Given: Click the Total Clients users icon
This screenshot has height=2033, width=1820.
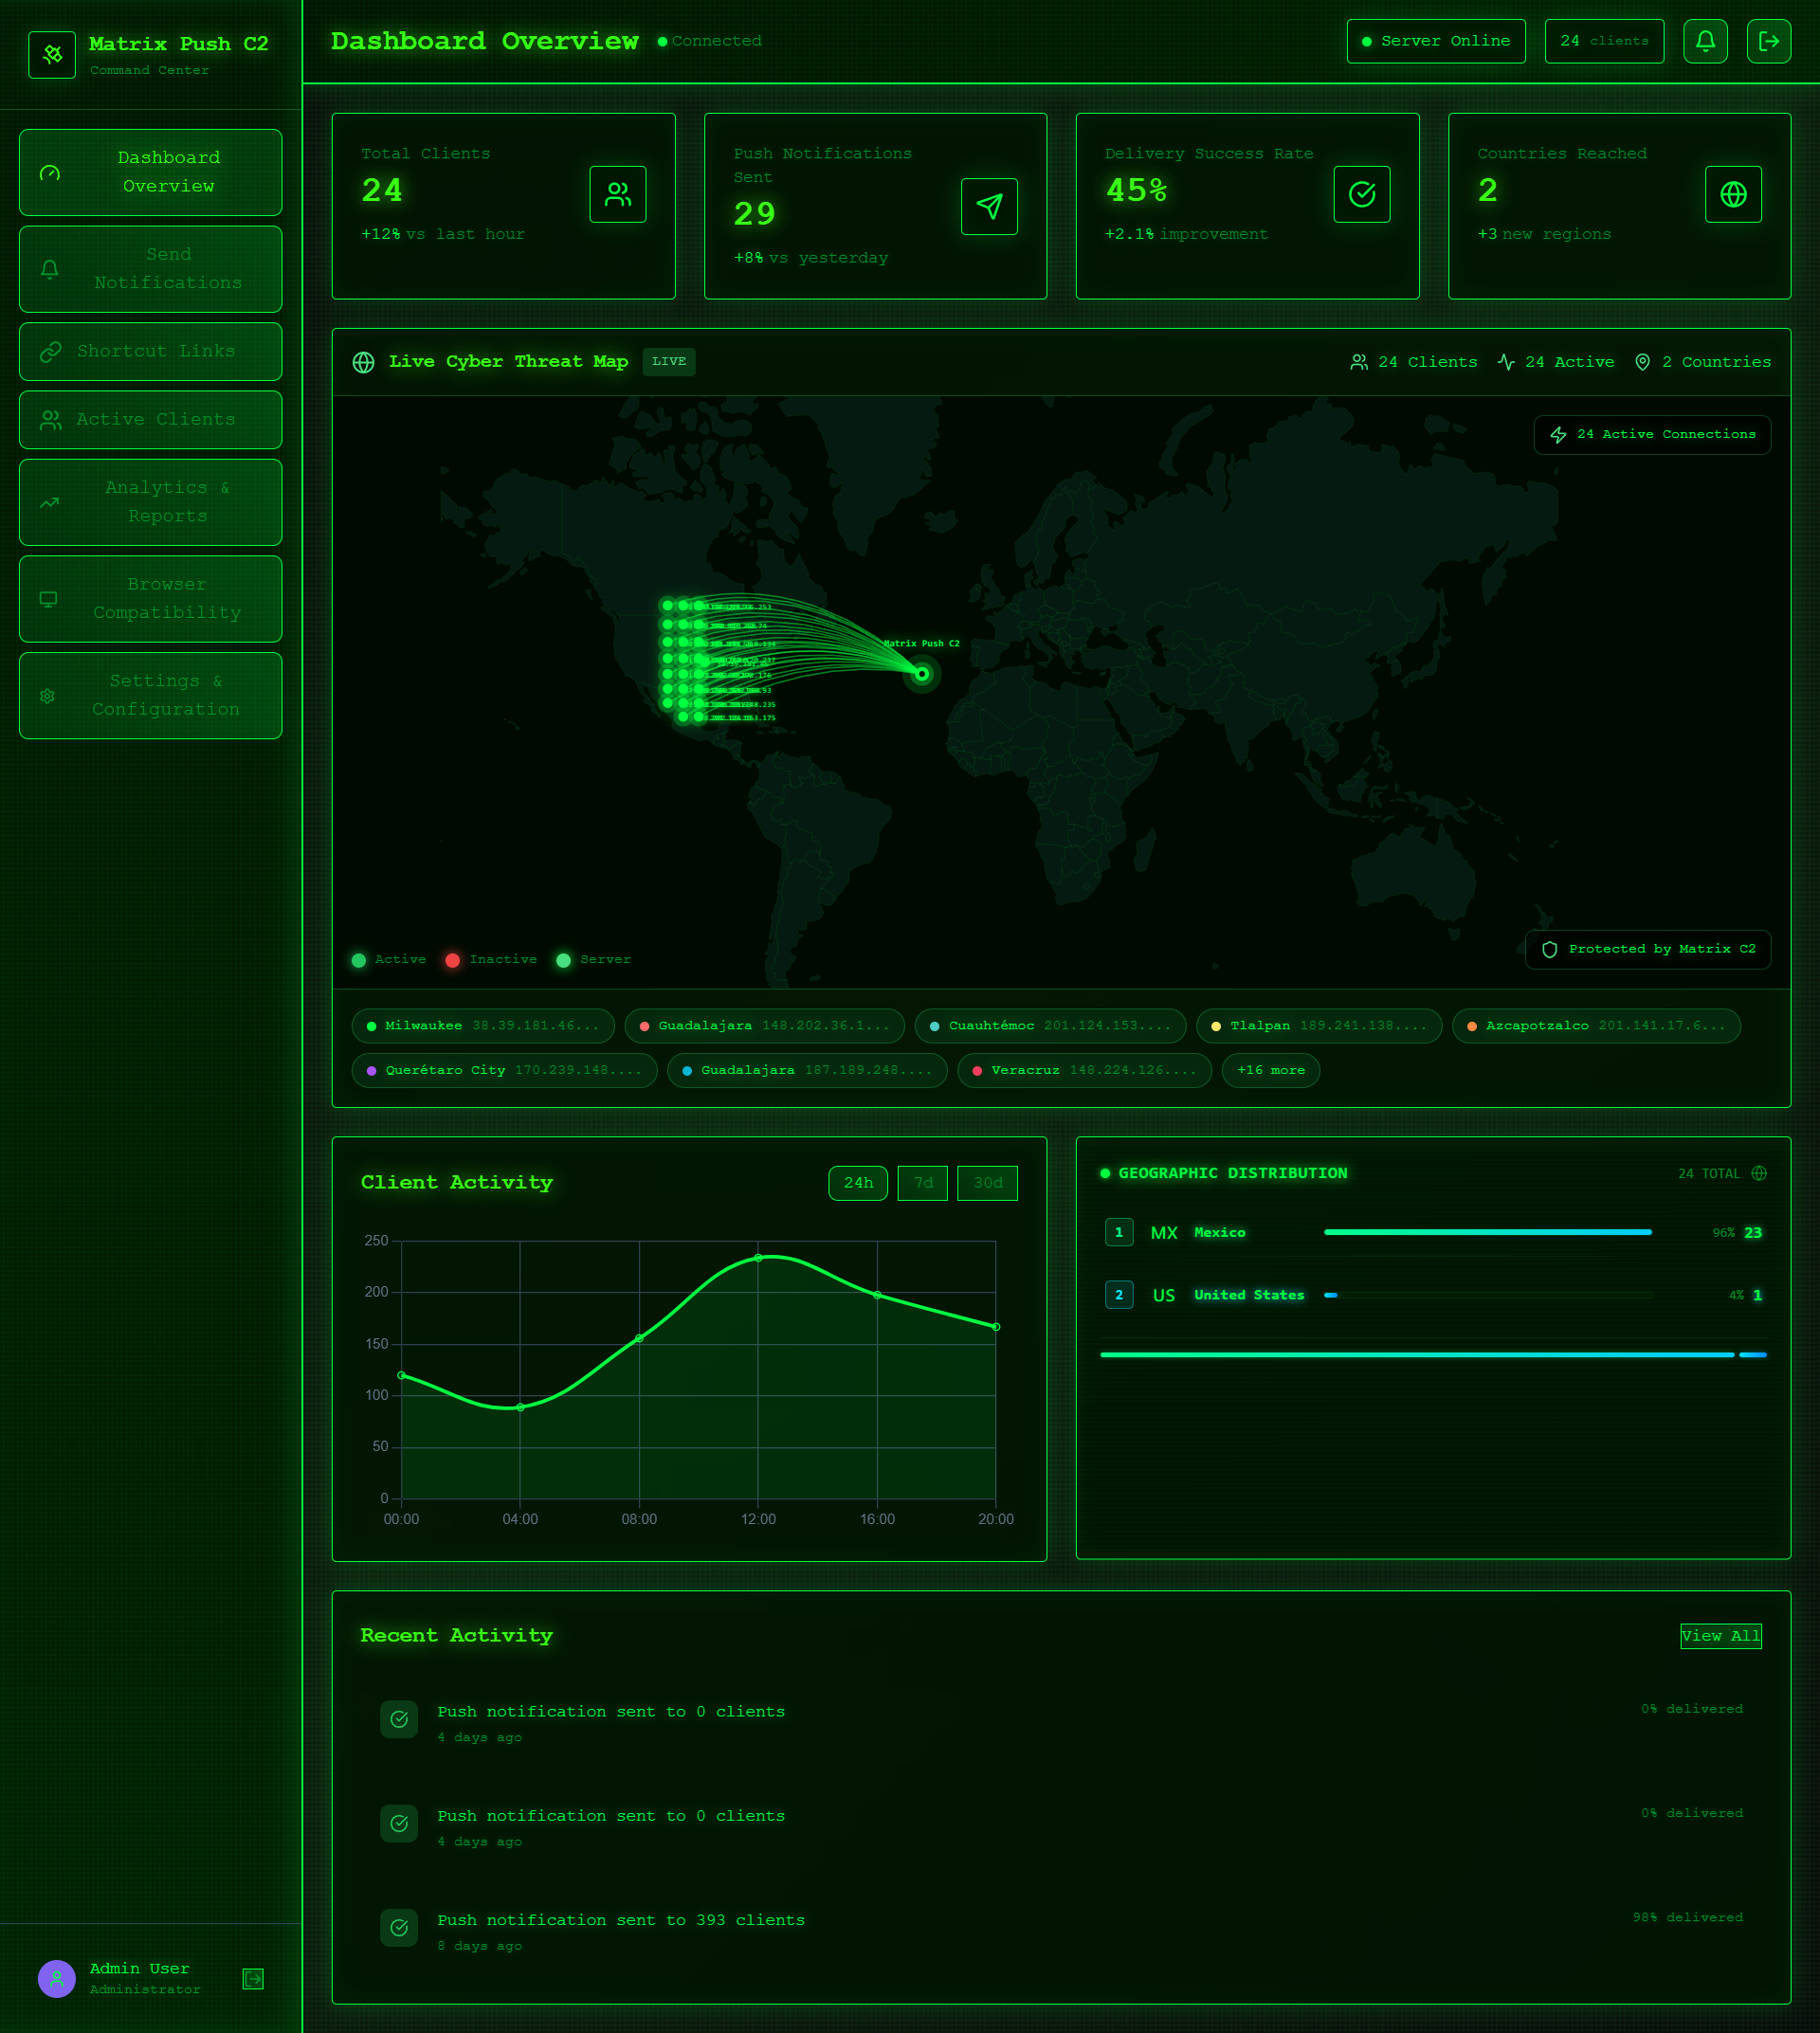Looking at the screenshot, I should (x=618, y=194).
